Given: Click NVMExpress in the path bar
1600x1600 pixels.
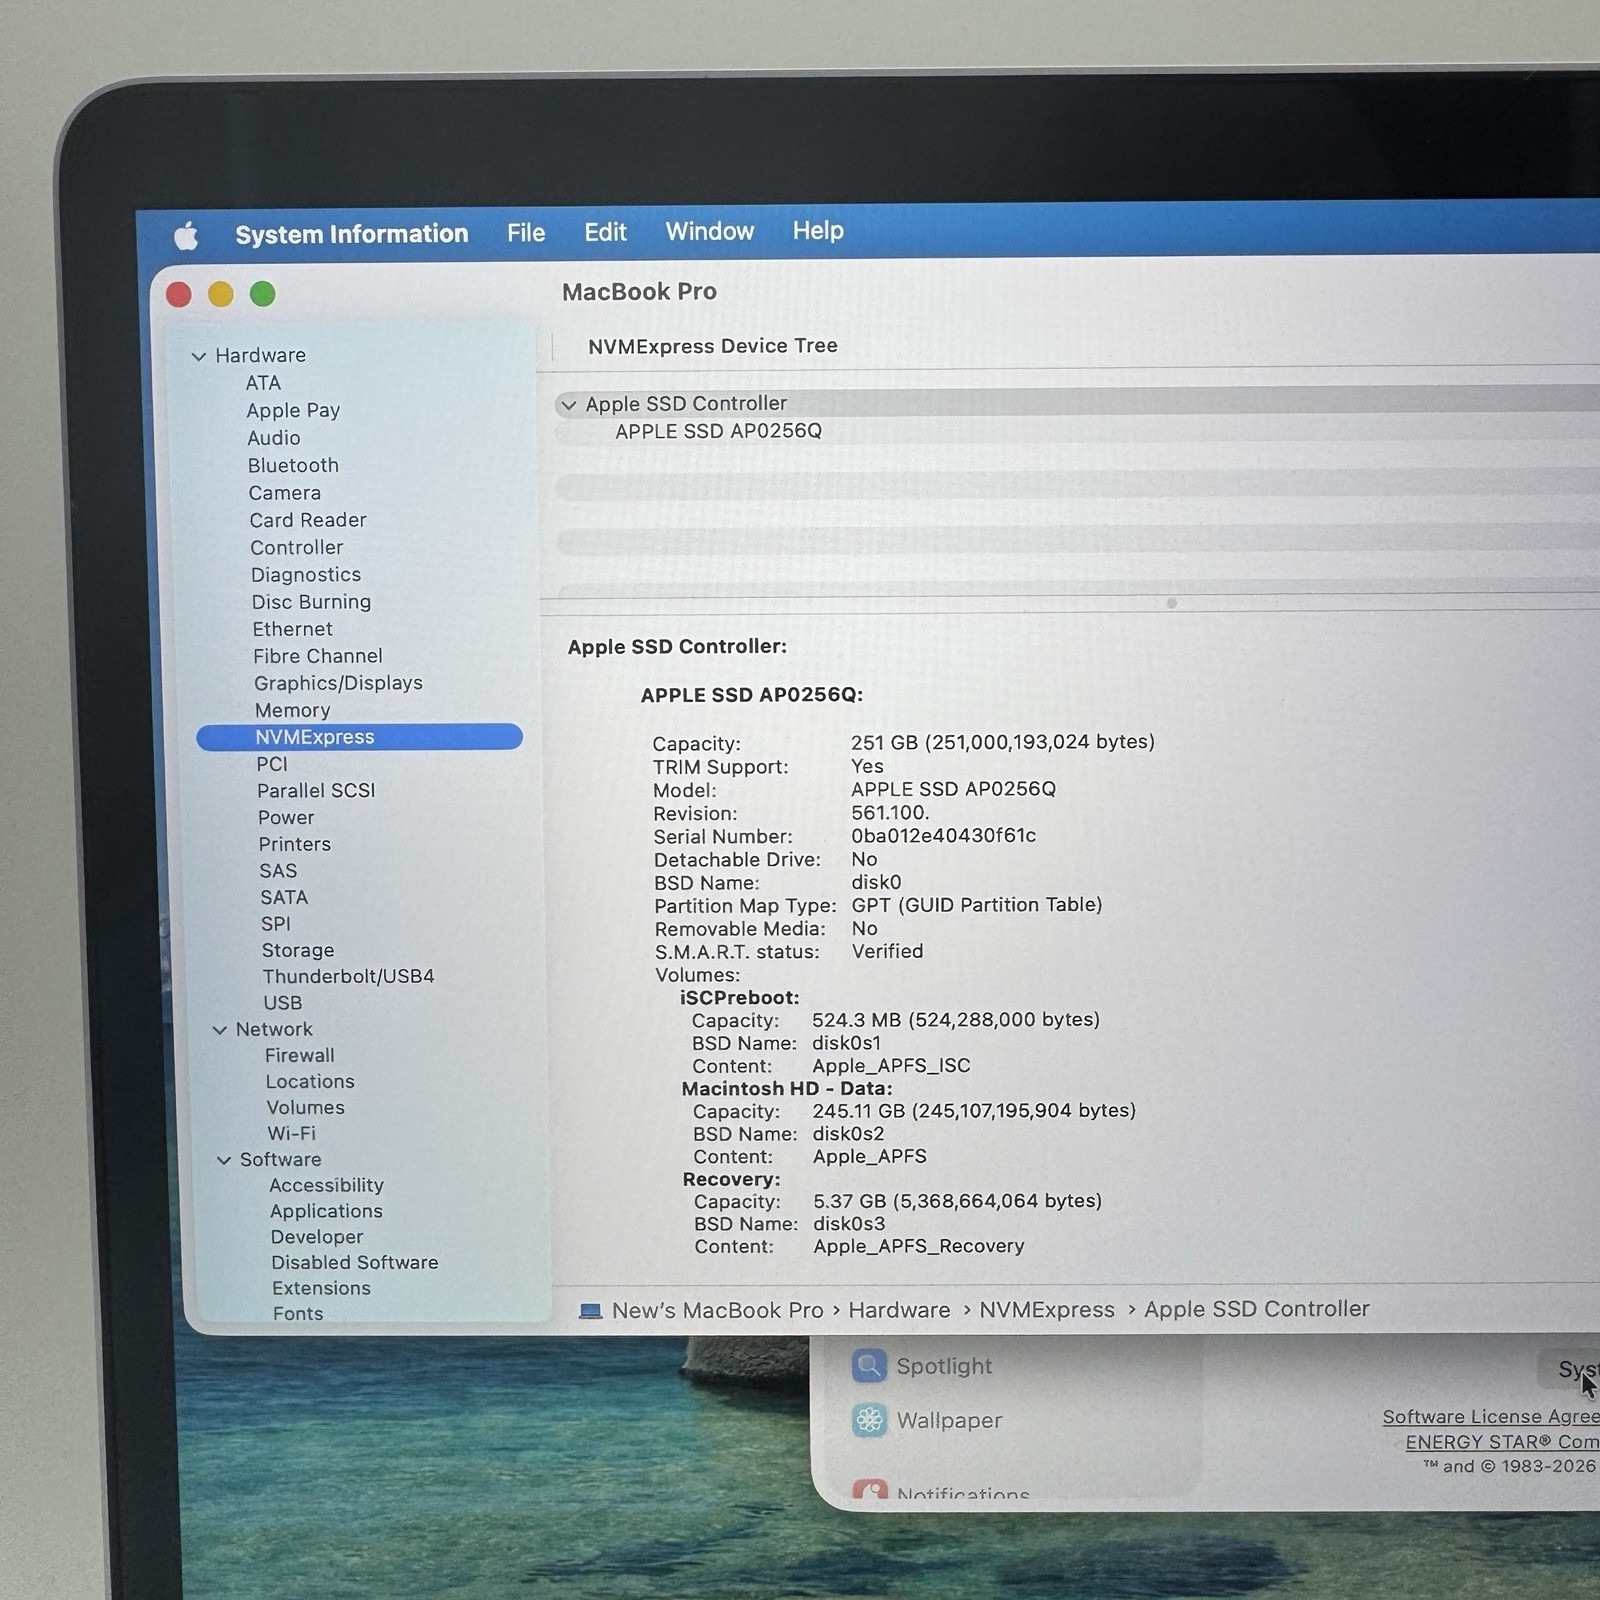Looking at the screenshot, I should (x=1046, y=1309).
